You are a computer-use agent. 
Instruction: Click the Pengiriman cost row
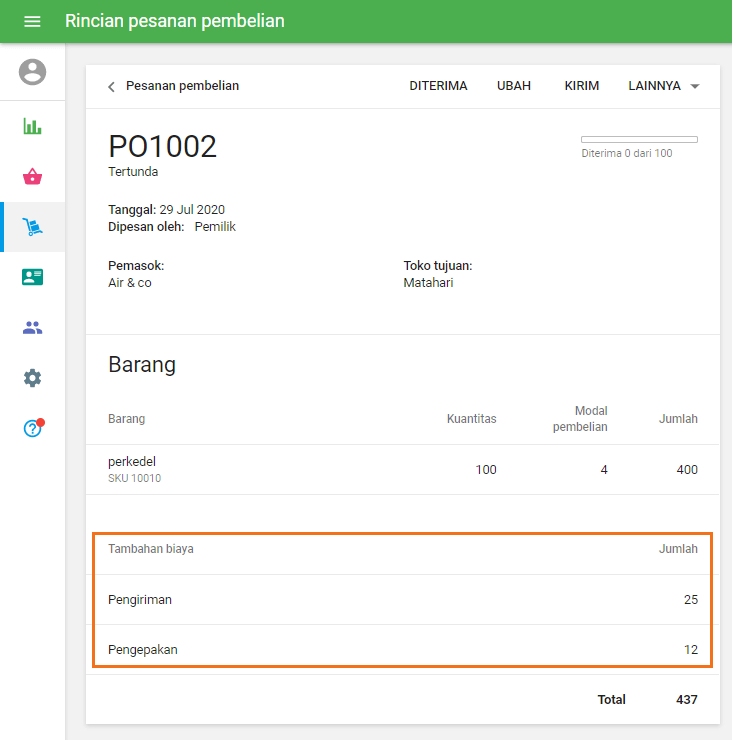402,599
